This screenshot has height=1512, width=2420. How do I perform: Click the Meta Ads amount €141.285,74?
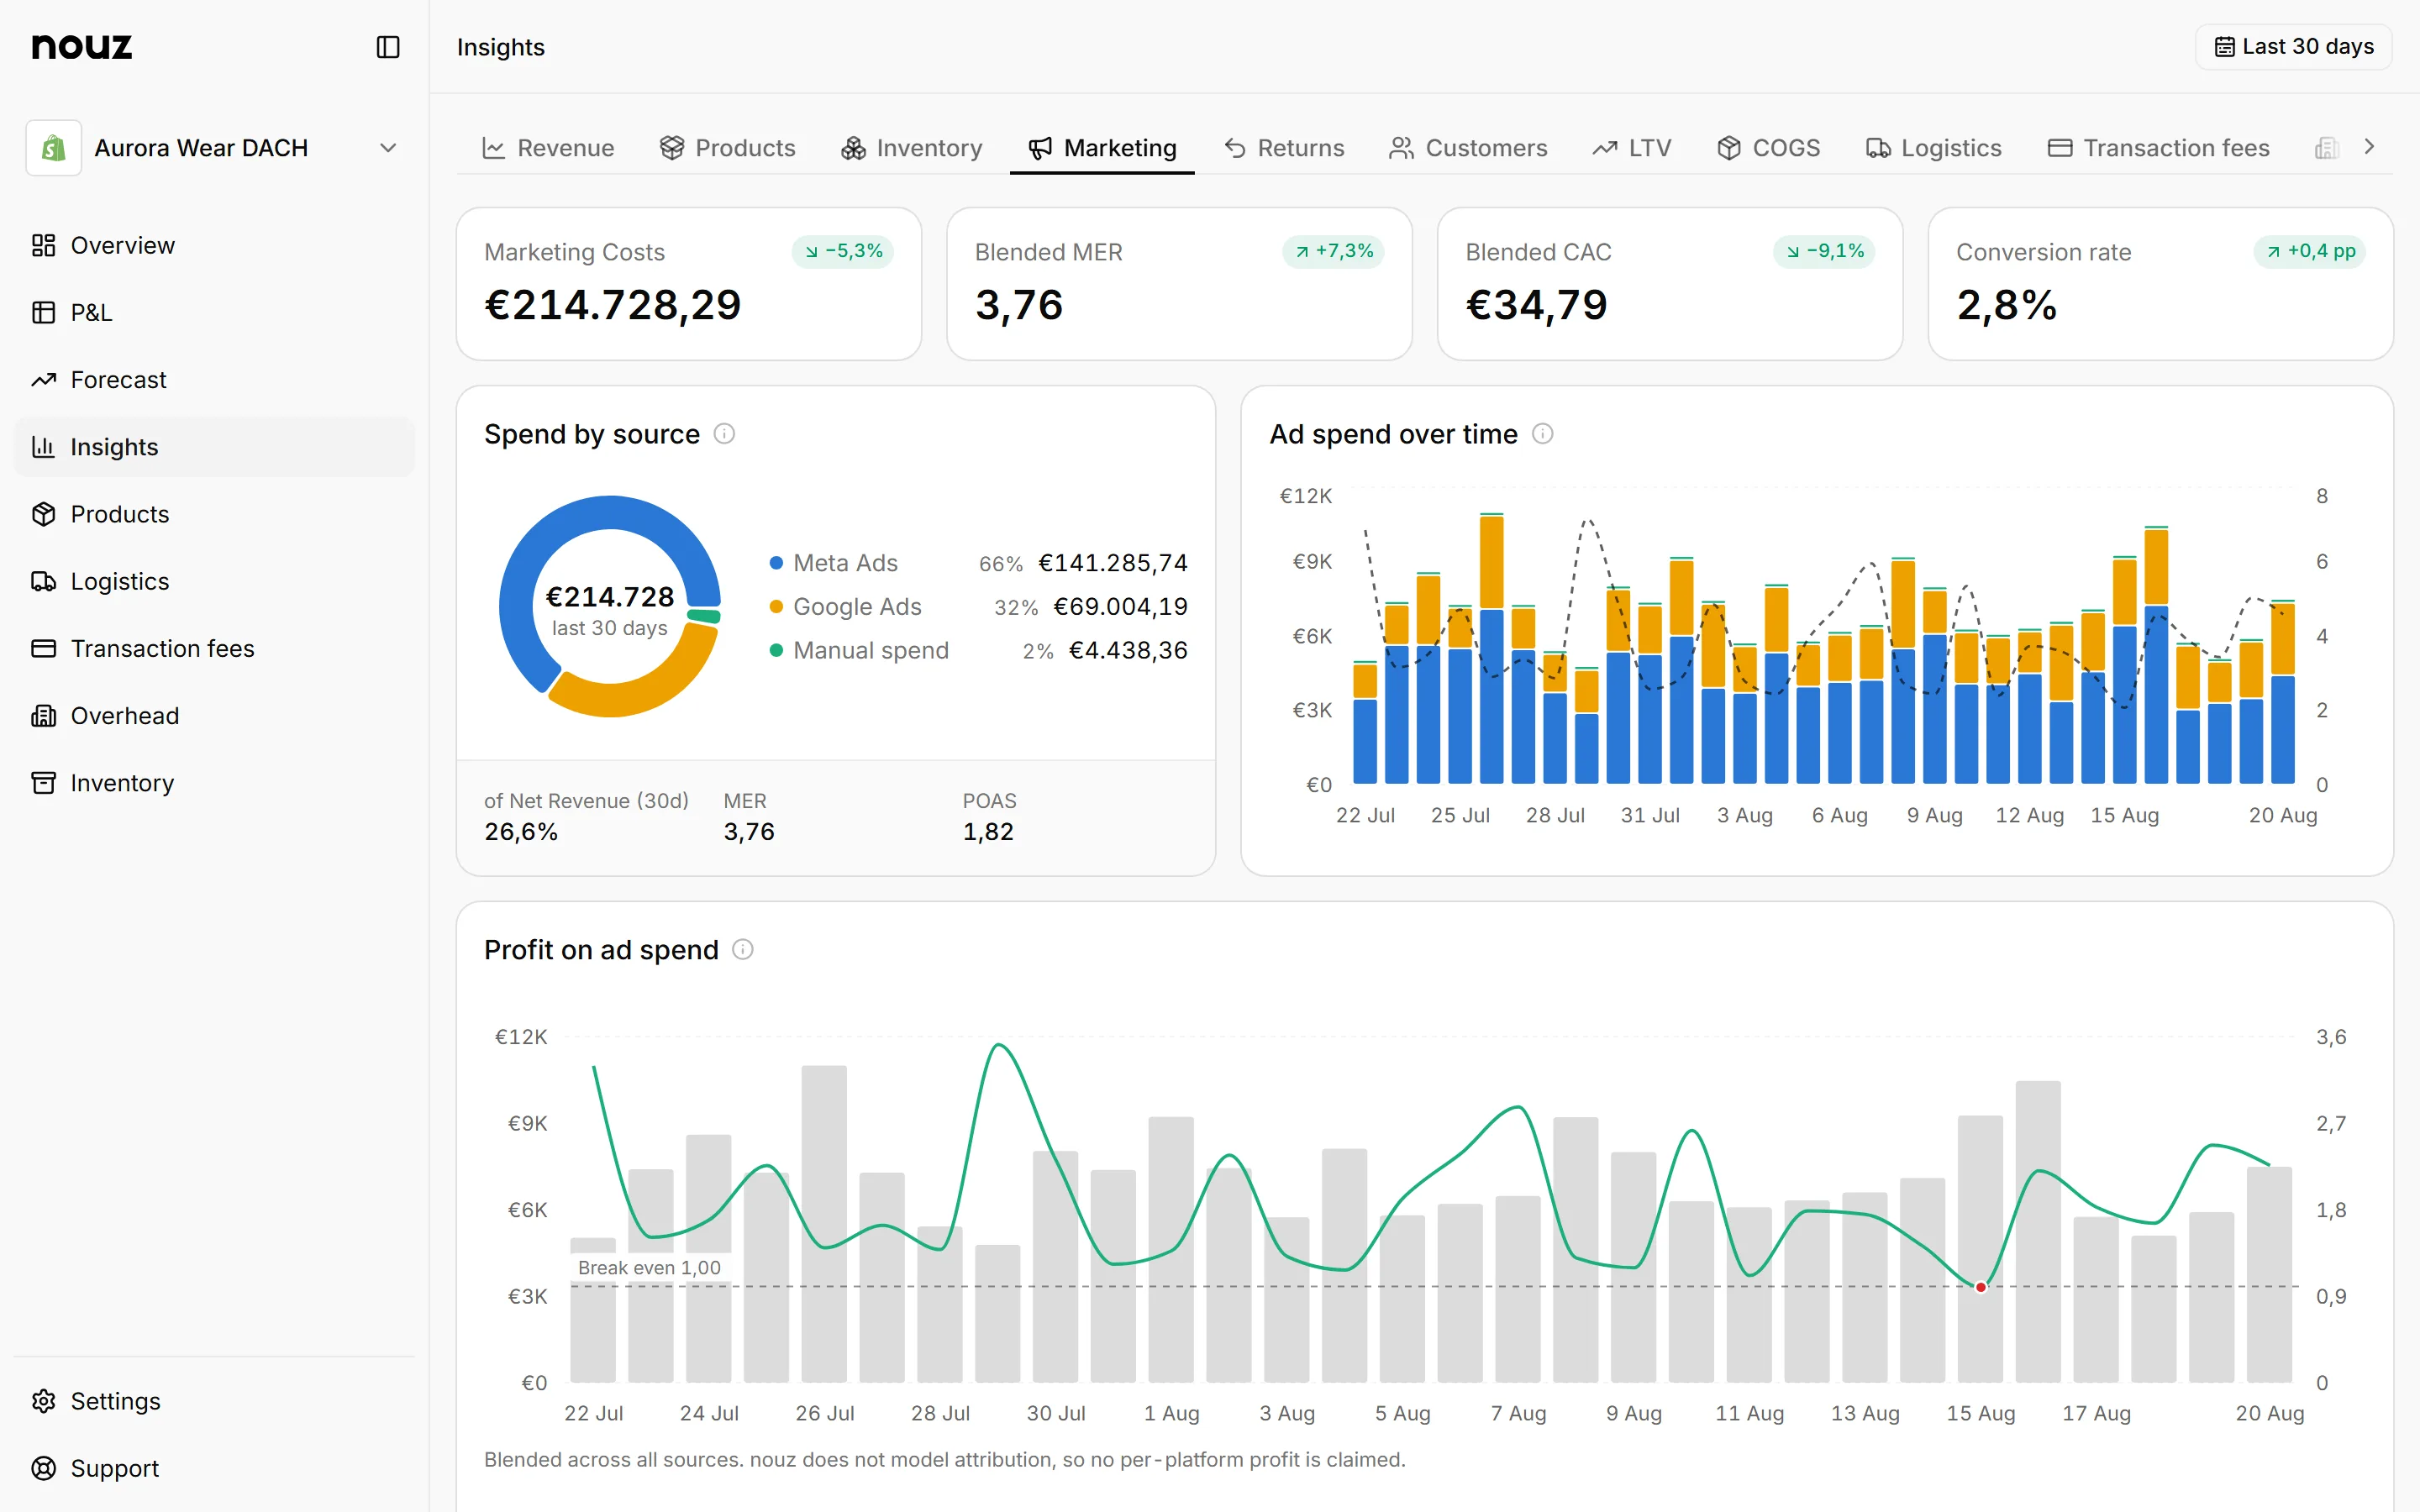click(x=1113, y=563)
